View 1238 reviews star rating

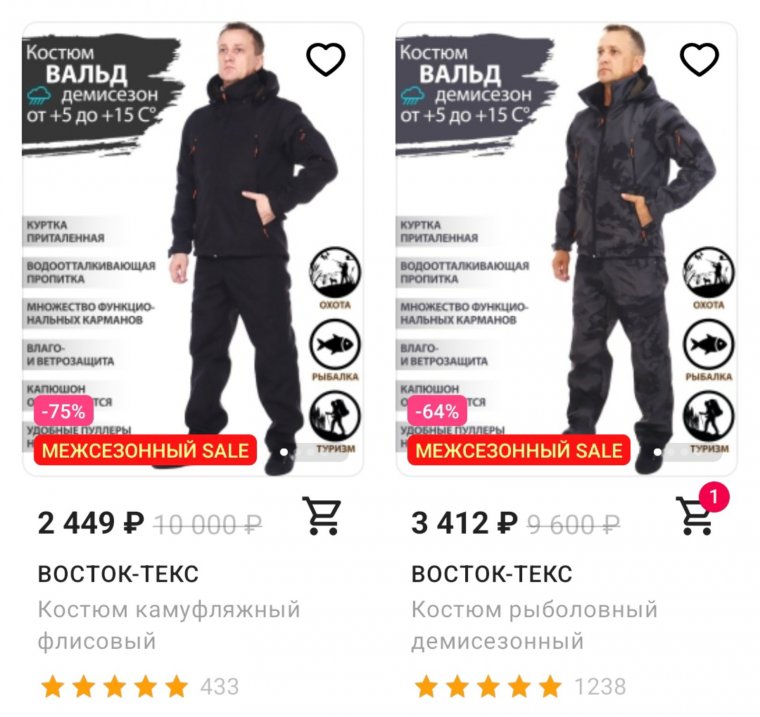[x=520, y=686]
